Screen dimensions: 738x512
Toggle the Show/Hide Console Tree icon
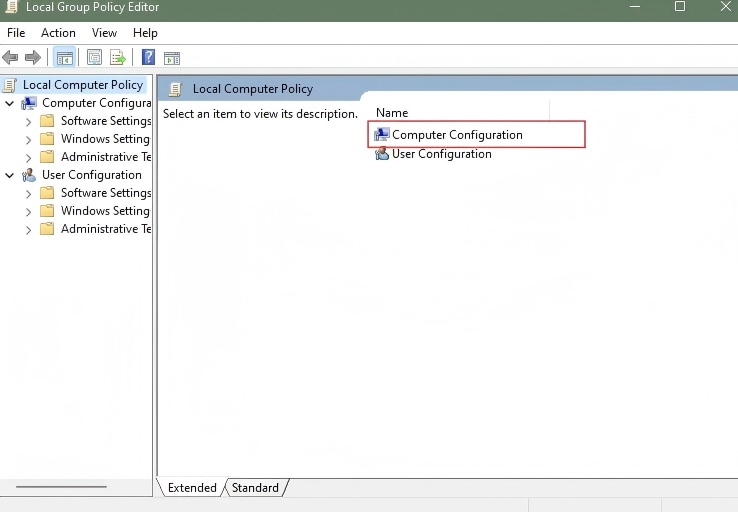pyautogui.click(x=64, y=58)
